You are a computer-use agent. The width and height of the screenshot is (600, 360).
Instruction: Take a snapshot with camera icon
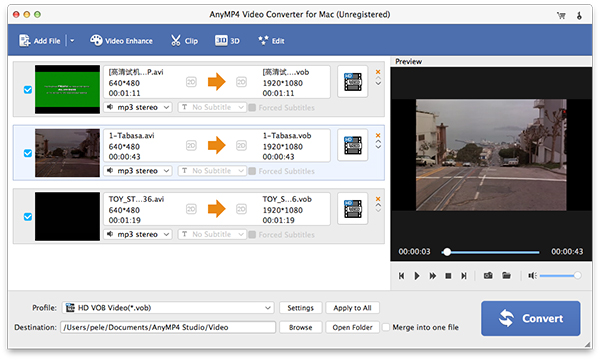coord(488,275)
